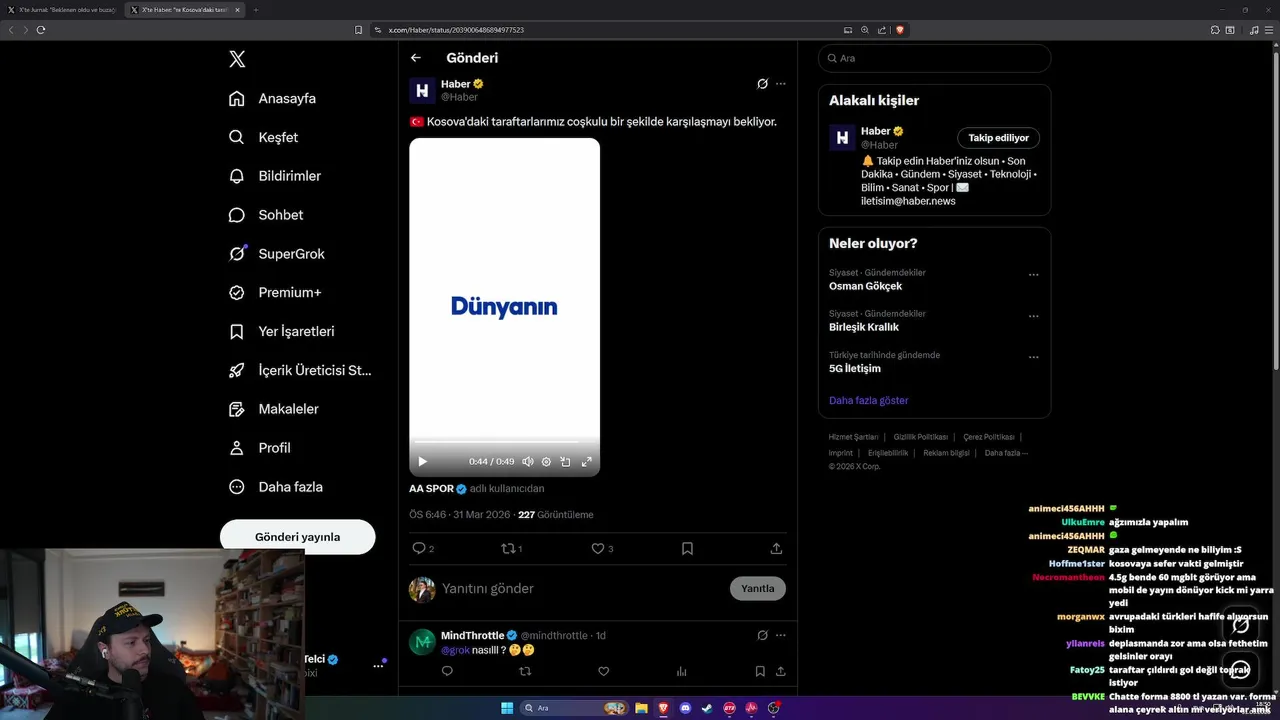Open Steam from the taskbar

pos(707,708)
